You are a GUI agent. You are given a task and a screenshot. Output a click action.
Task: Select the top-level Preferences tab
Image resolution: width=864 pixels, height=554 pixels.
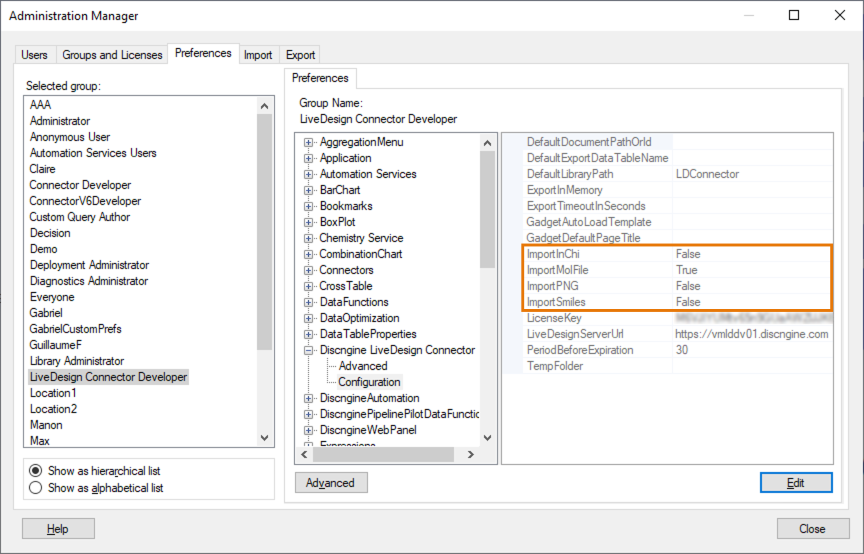pos(203,53)
